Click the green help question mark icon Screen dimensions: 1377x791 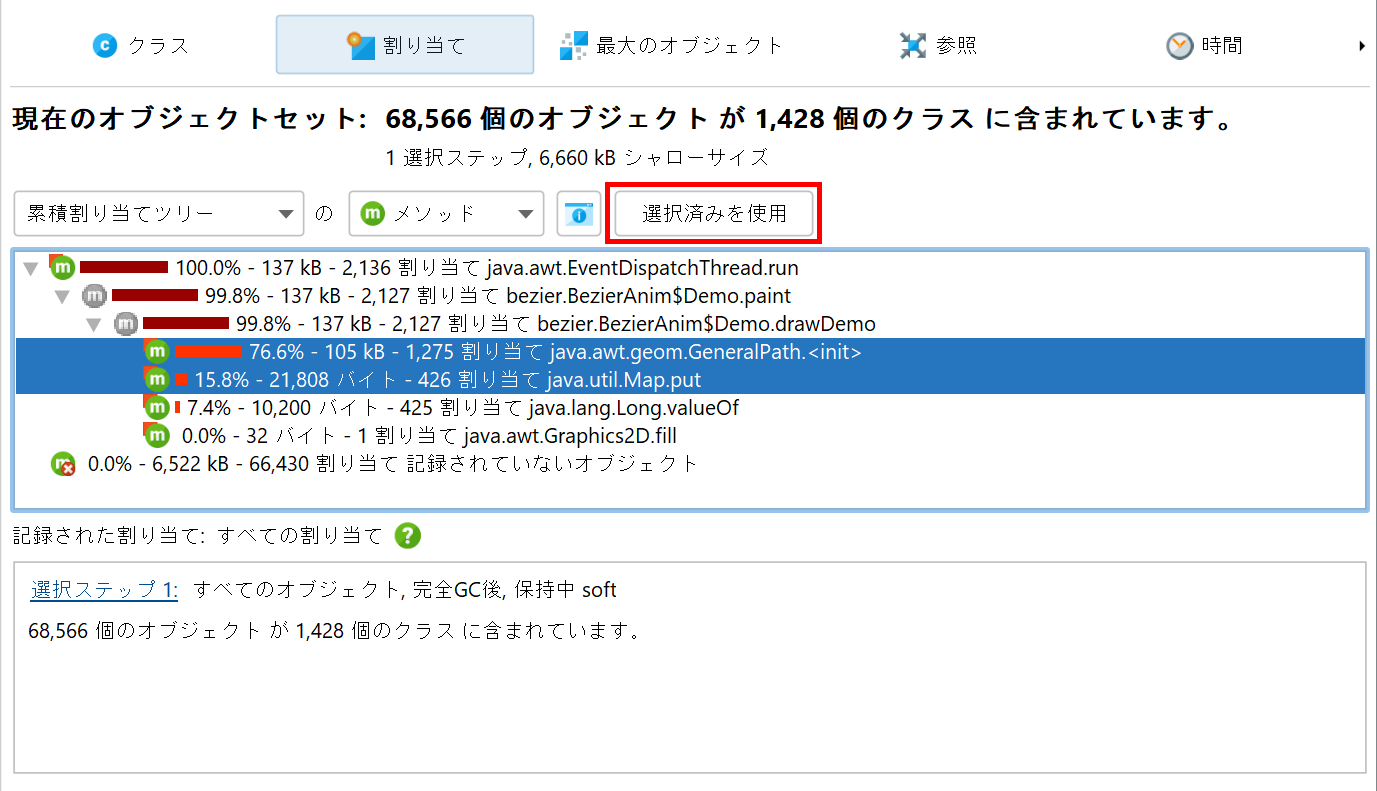407,536
